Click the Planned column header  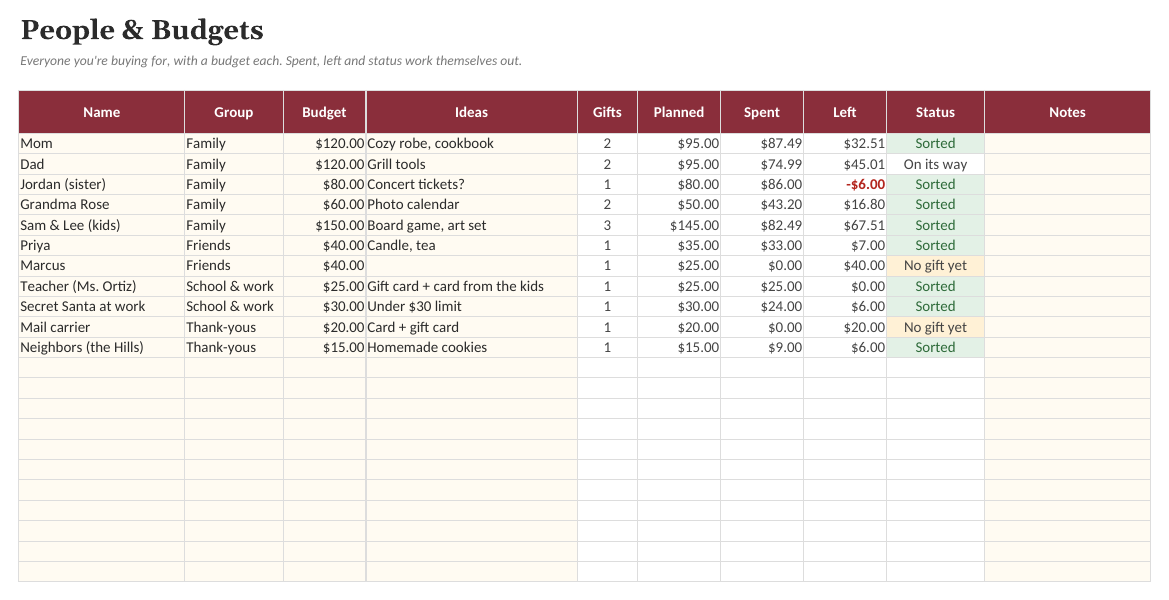(678, 112)
